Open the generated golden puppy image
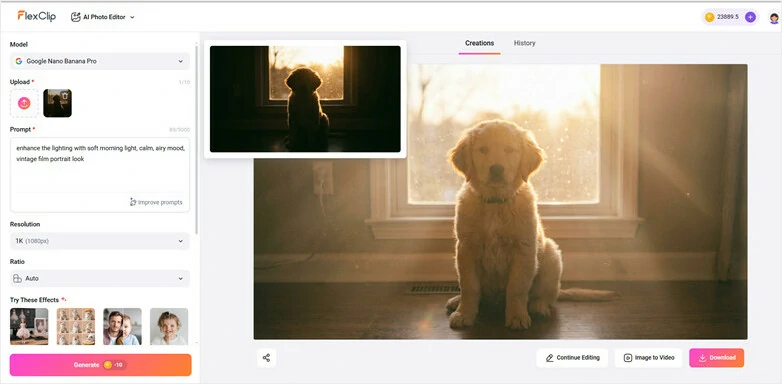Image resolution: width=782 pixels, height=384 pixels. coord(500,201)
